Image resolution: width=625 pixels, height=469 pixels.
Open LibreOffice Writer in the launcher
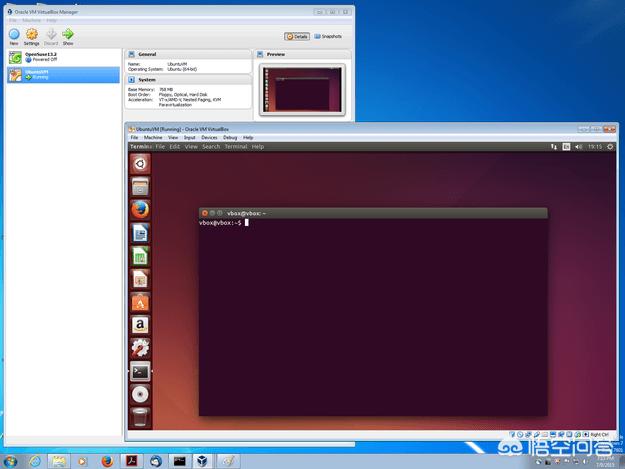click(141, 233)
